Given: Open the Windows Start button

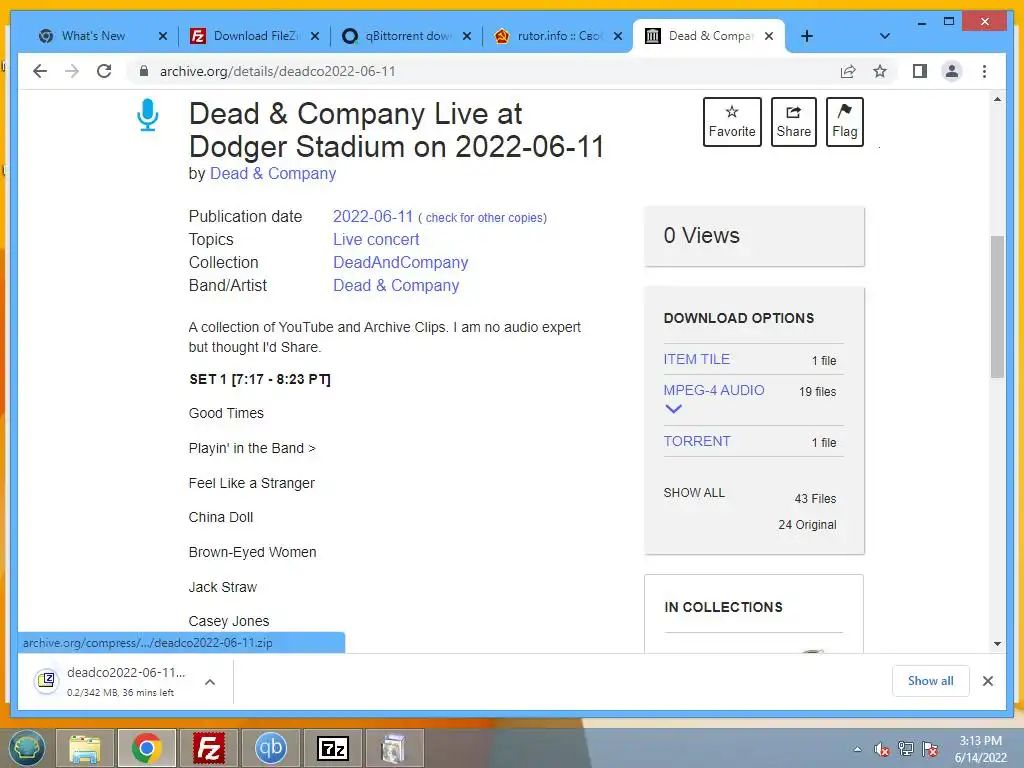Looking at the screenshot, I should [26, 748].
